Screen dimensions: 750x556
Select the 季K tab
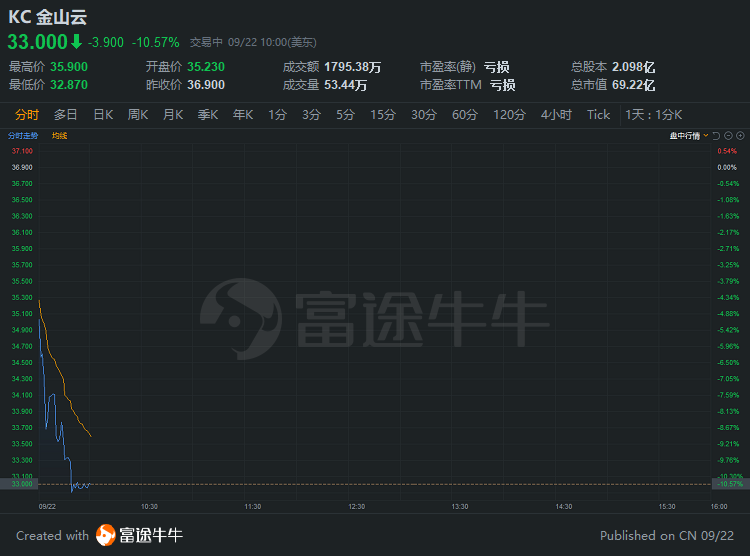tap(208, 115)
